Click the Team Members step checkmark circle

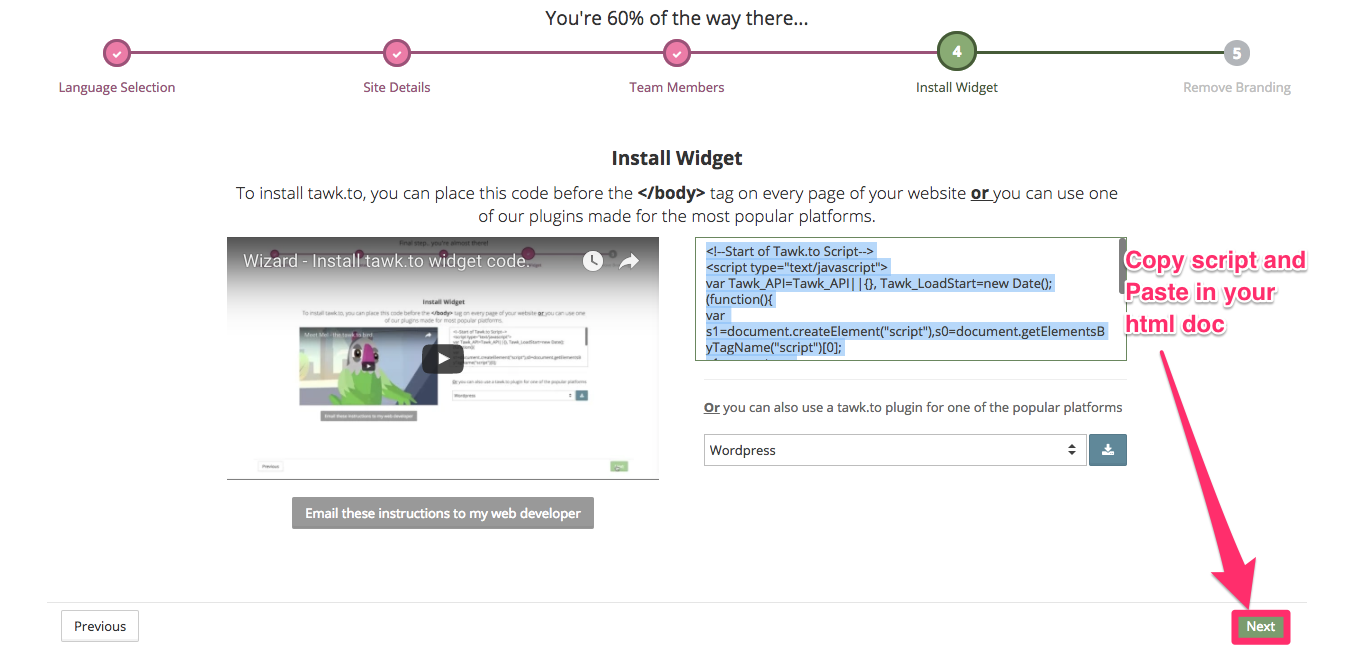pos(677,52)
